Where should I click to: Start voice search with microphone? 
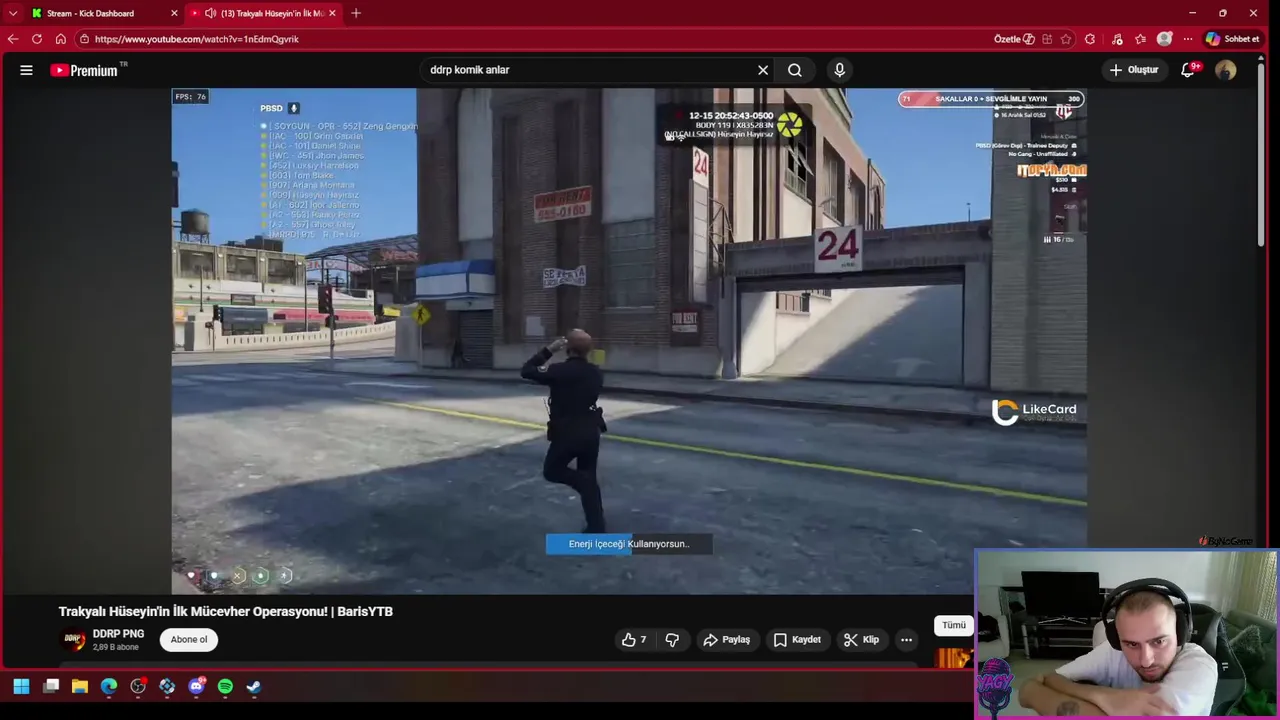click(839, 70)
